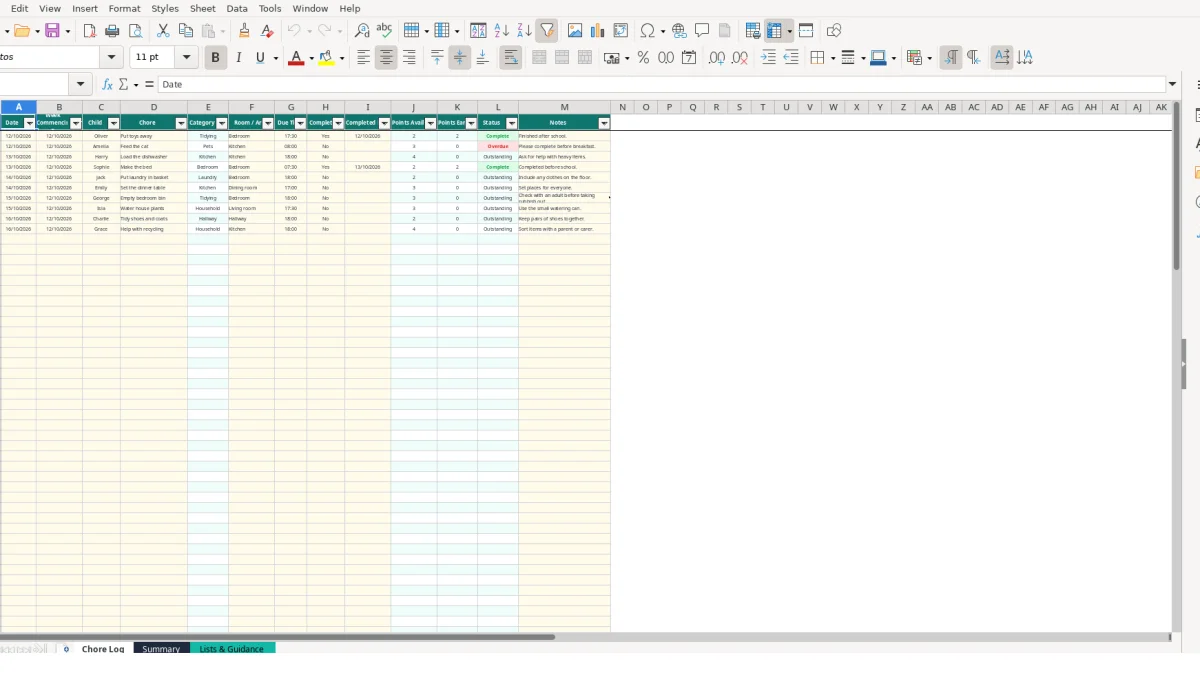Insert a hyperlink via toolbar icon

[x=679, y=31]
